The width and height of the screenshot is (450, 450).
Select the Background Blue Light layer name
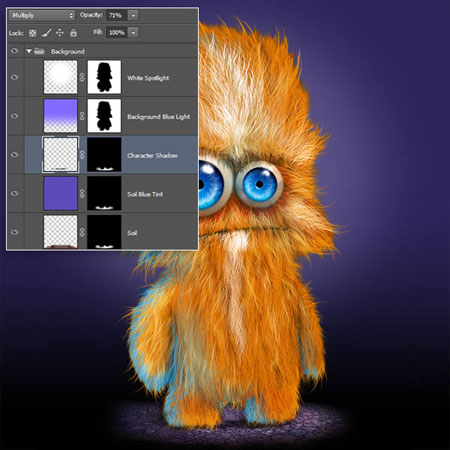click(159, 117)
